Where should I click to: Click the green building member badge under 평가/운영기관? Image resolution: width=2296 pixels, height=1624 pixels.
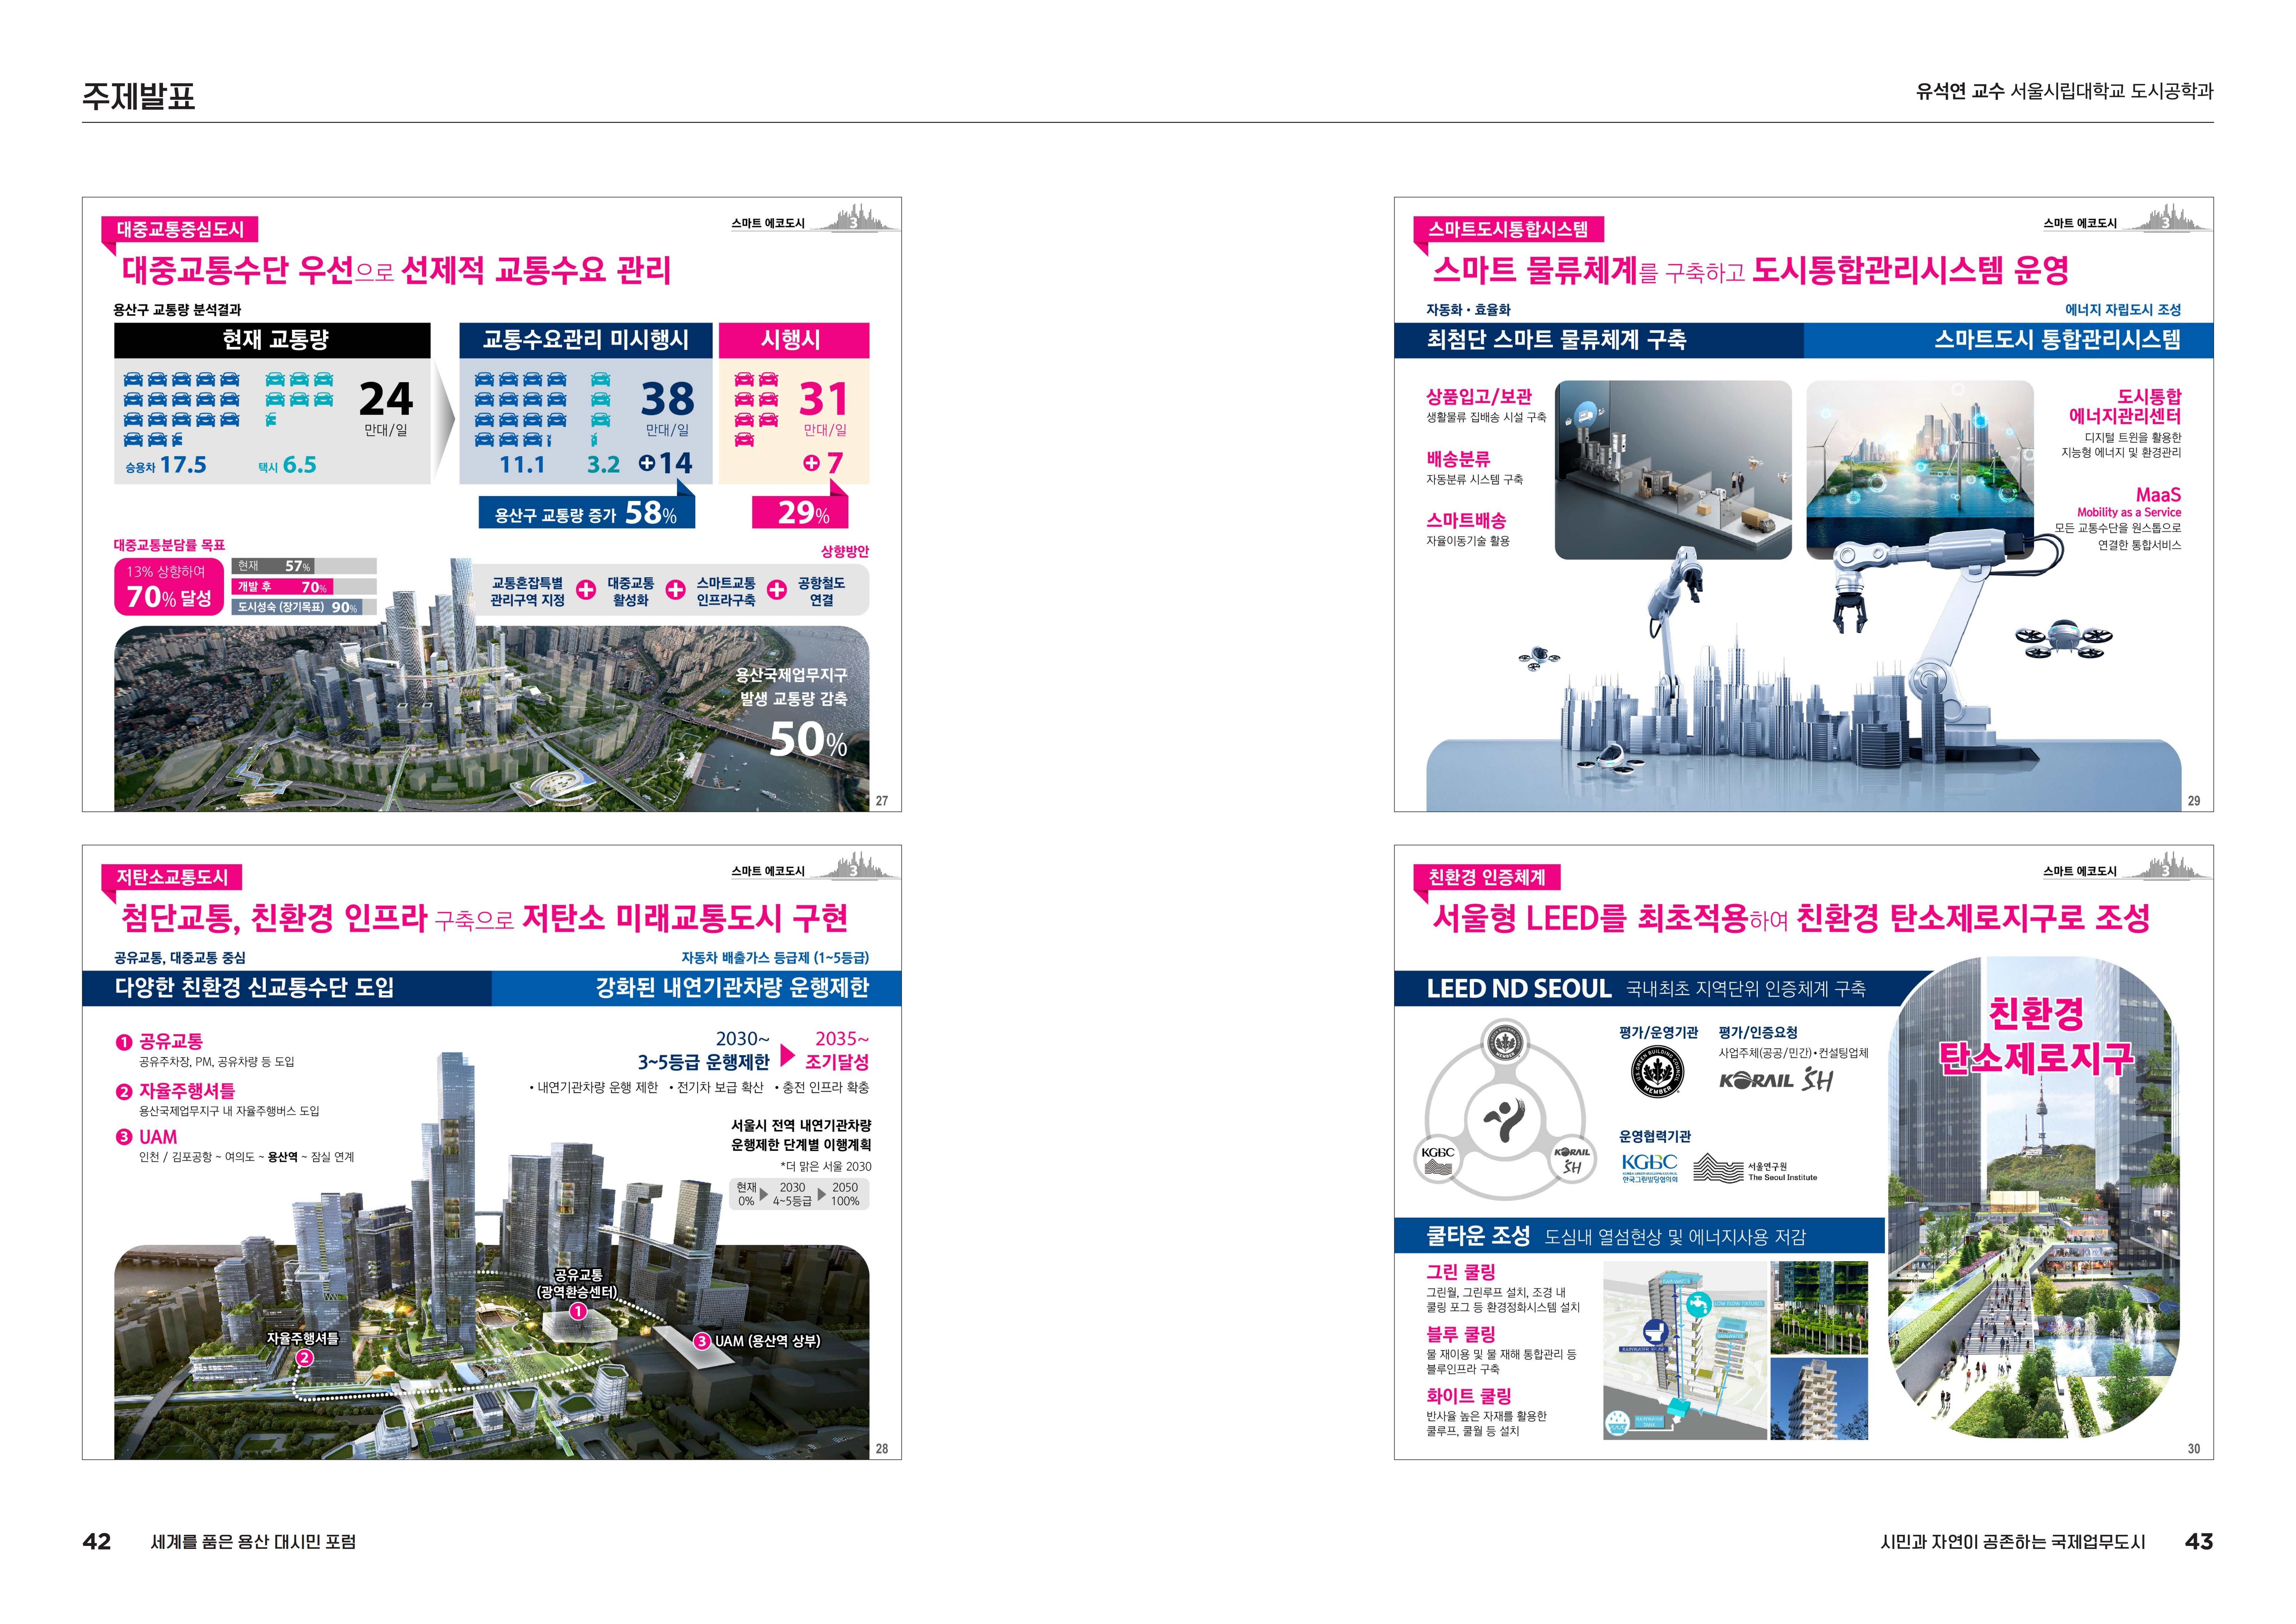[1657, 1072]
